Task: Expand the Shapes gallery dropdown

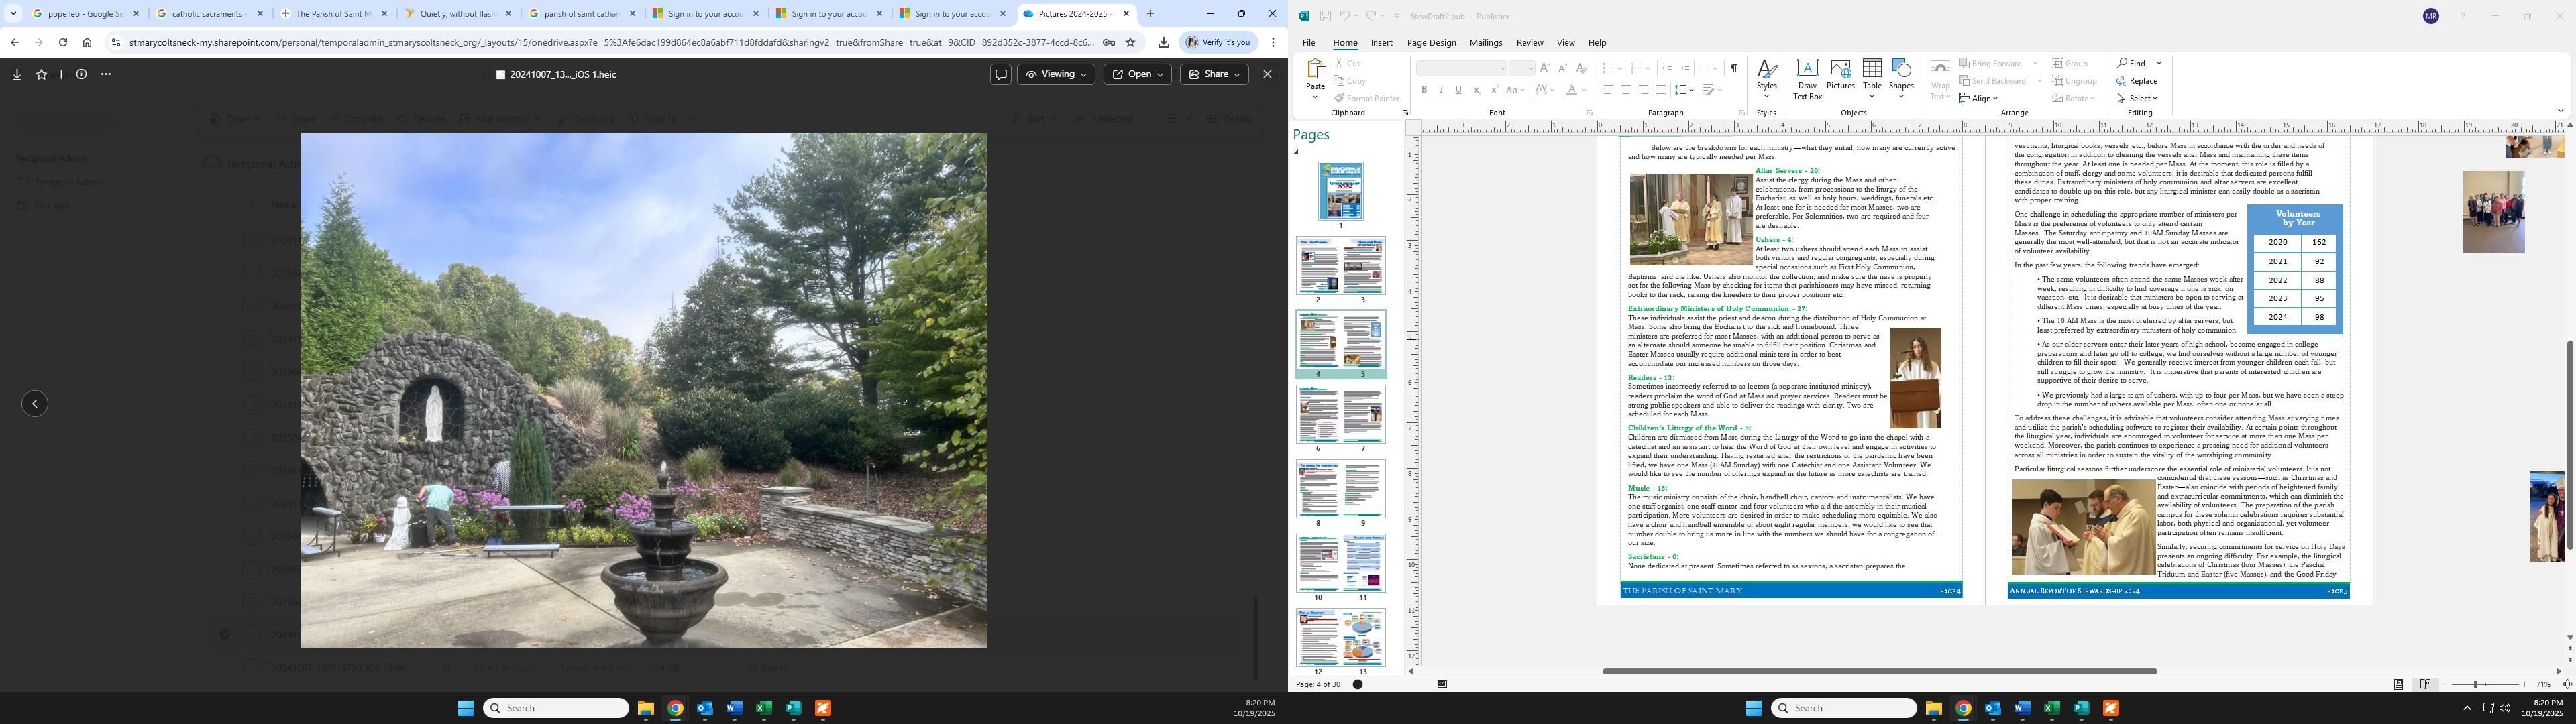Action: click(1901, 96)
